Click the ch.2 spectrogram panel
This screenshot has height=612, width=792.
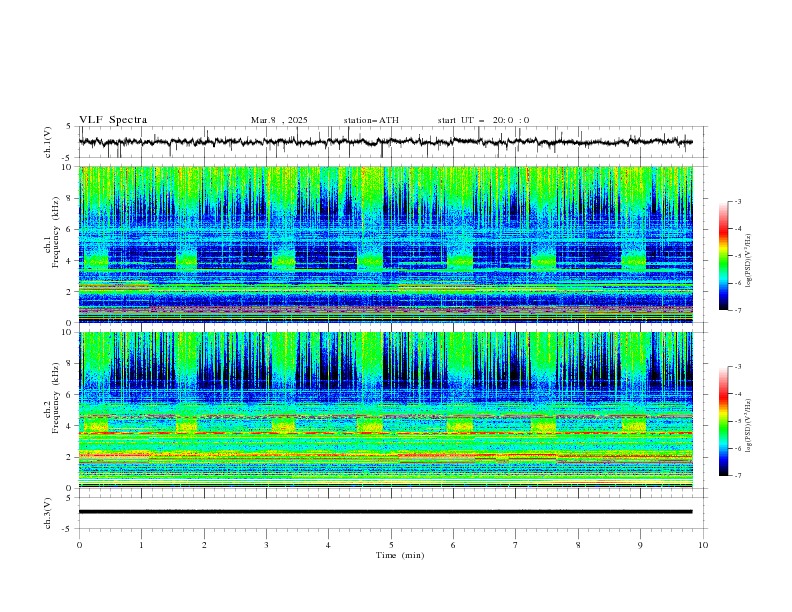tap(385, 410)
